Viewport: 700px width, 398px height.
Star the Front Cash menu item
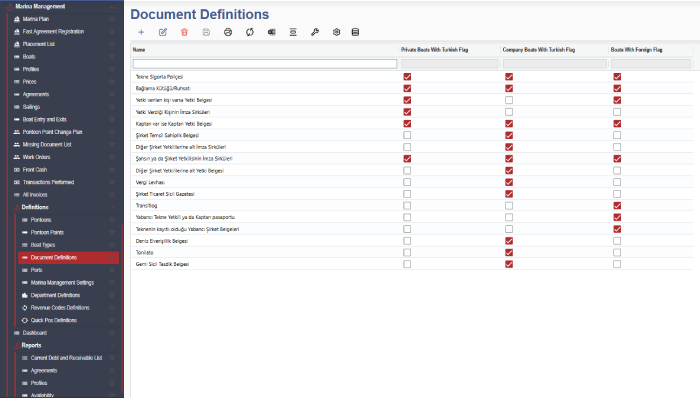point(112,170)
